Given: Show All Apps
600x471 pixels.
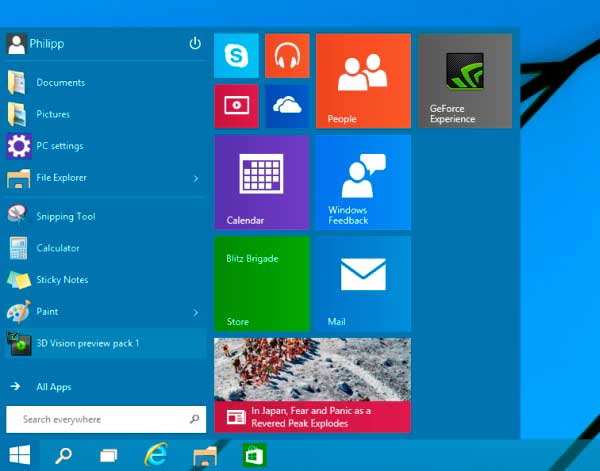Looking at the screenshot, I should [54, 387].
